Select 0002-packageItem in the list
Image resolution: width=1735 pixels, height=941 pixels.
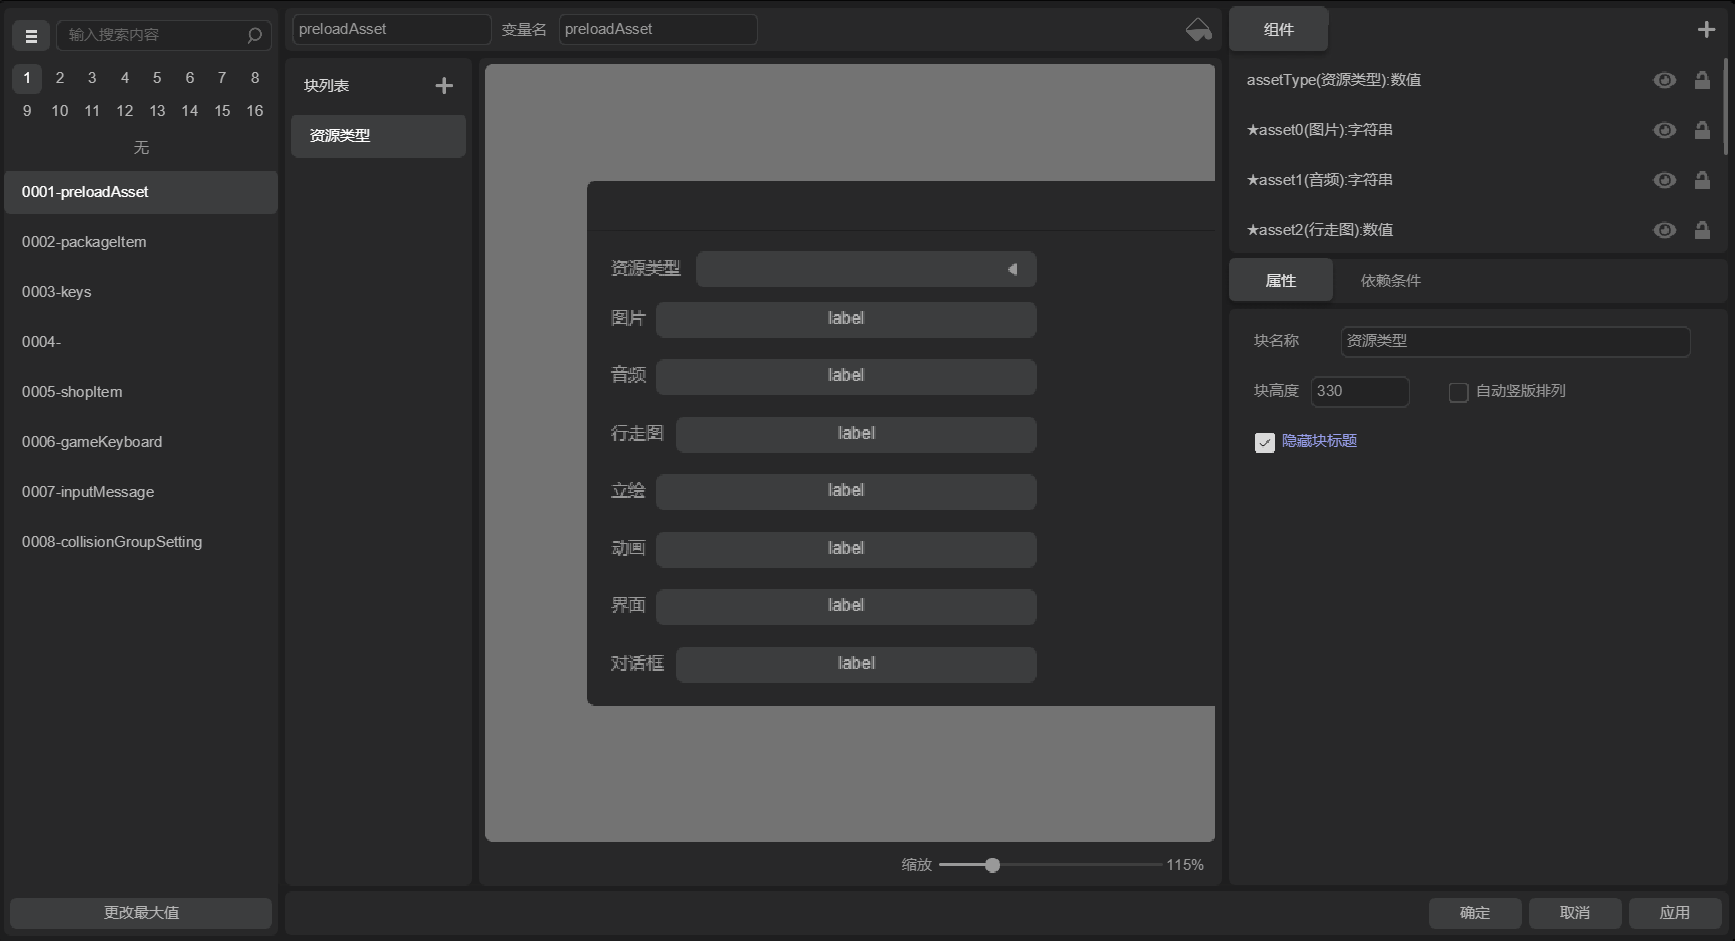[x=141, y=242]
